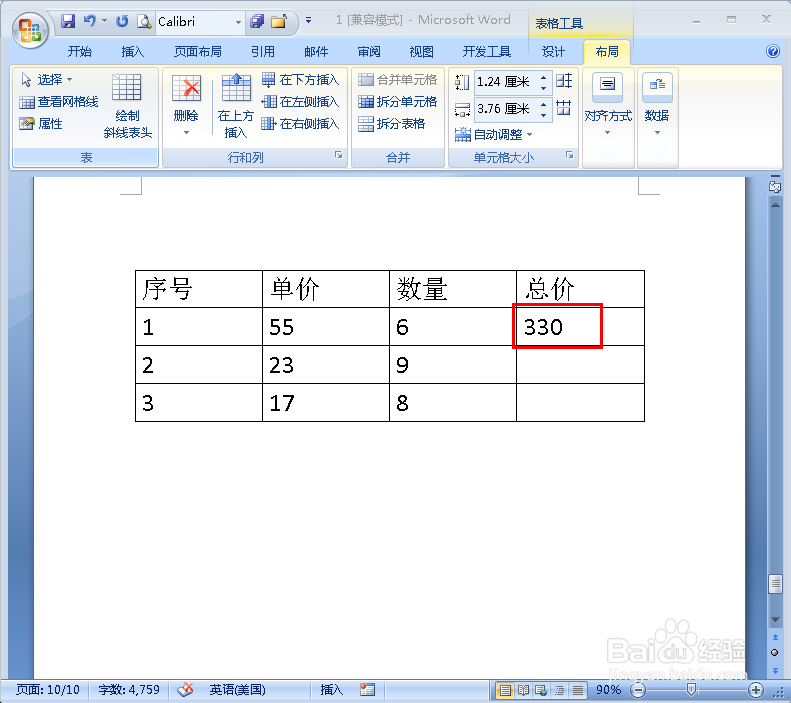Toggle 插入 overtype mode in status bar

click(331, 689)
